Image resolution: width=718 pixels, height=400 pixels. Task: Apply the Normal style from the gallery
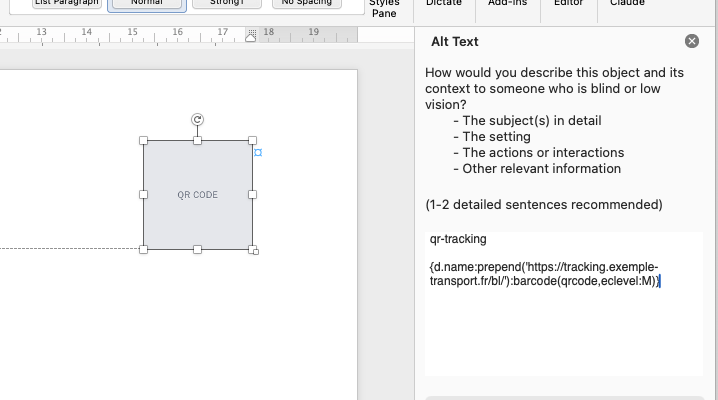[x=147, y=4]
